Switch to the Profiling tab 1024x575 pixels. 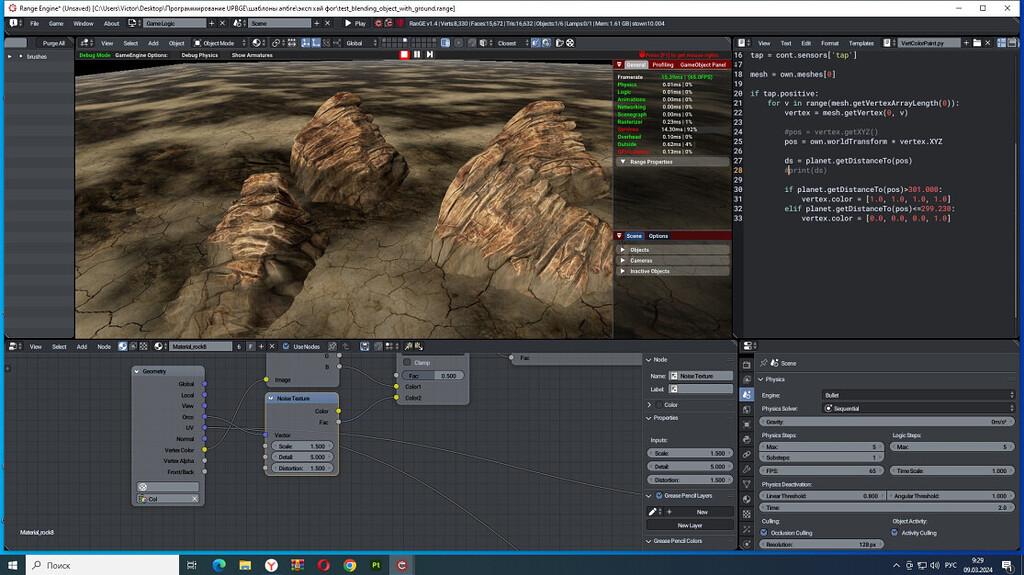[x=662, y=65]
